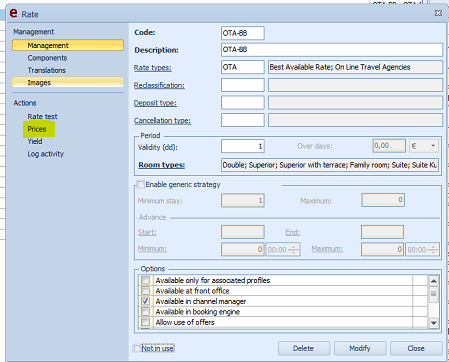Open the Cancellation type link
449x362 pixels.
point(162,120)
